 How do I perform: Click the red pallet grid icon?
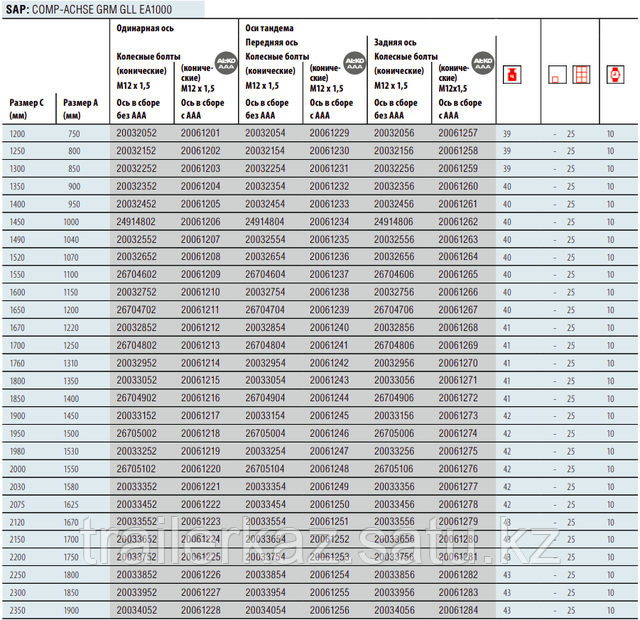click(581, 75)
